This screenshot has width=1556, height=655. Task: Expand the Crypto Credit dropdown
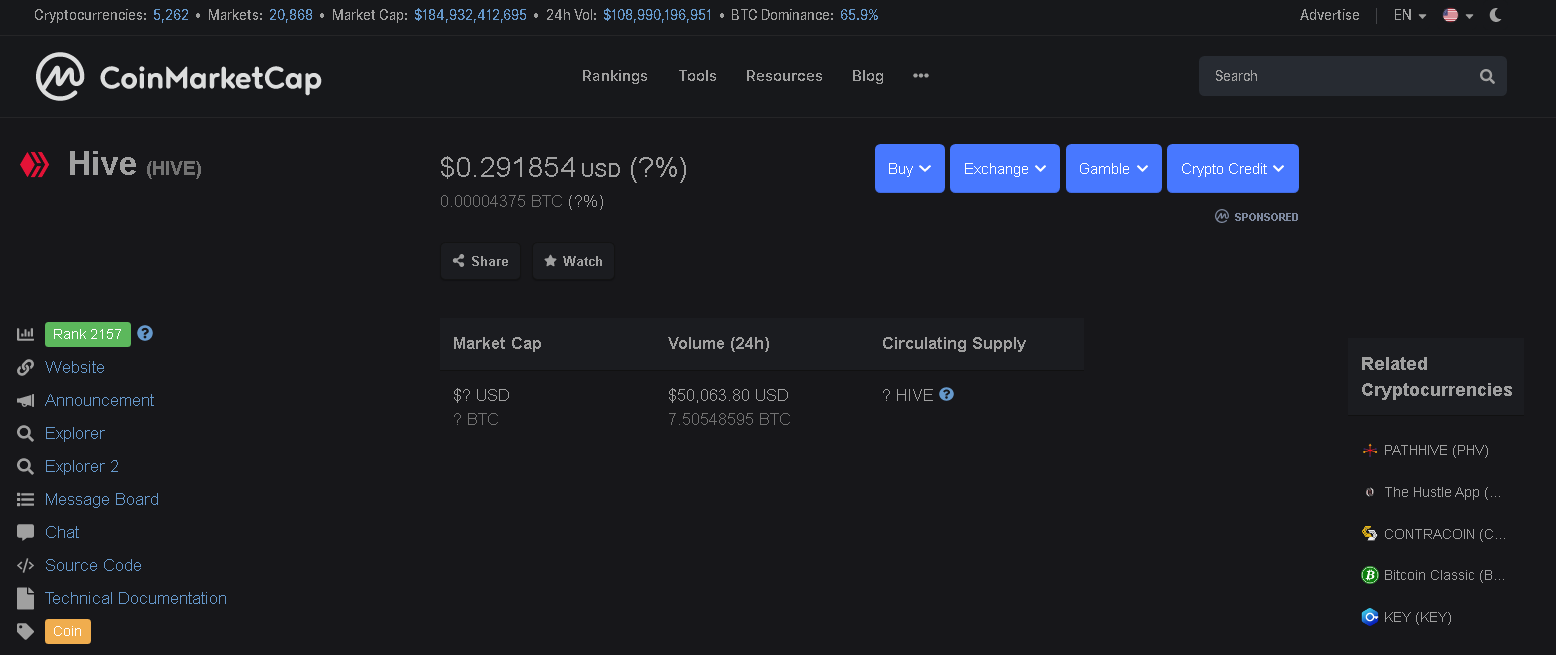1232,168
